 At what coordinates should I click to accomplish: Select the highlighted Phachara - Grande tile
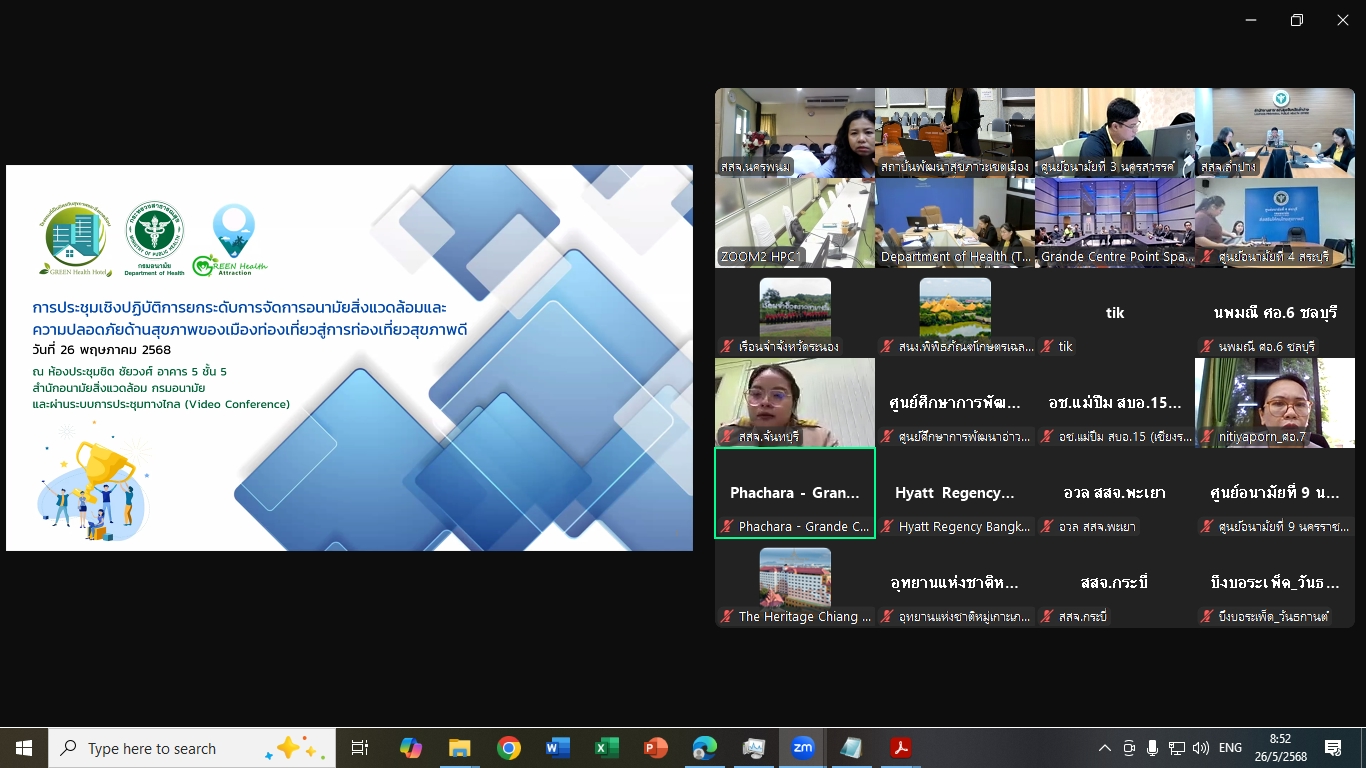coord(795,493)
